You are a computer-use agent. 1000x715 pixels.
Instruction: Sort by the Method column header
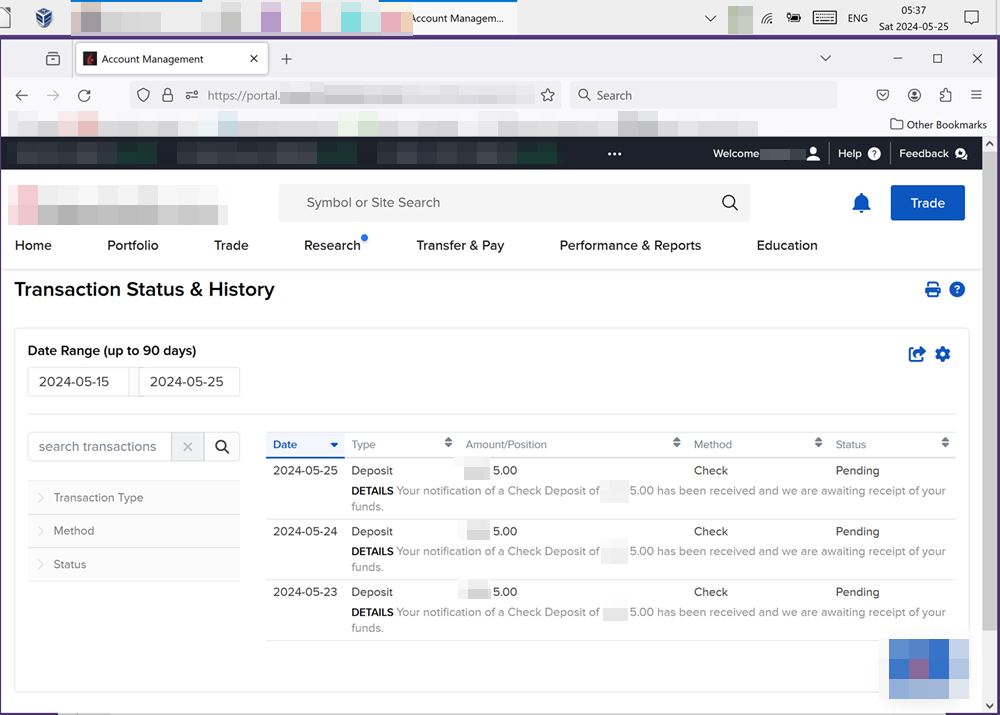tap(758, 445)
